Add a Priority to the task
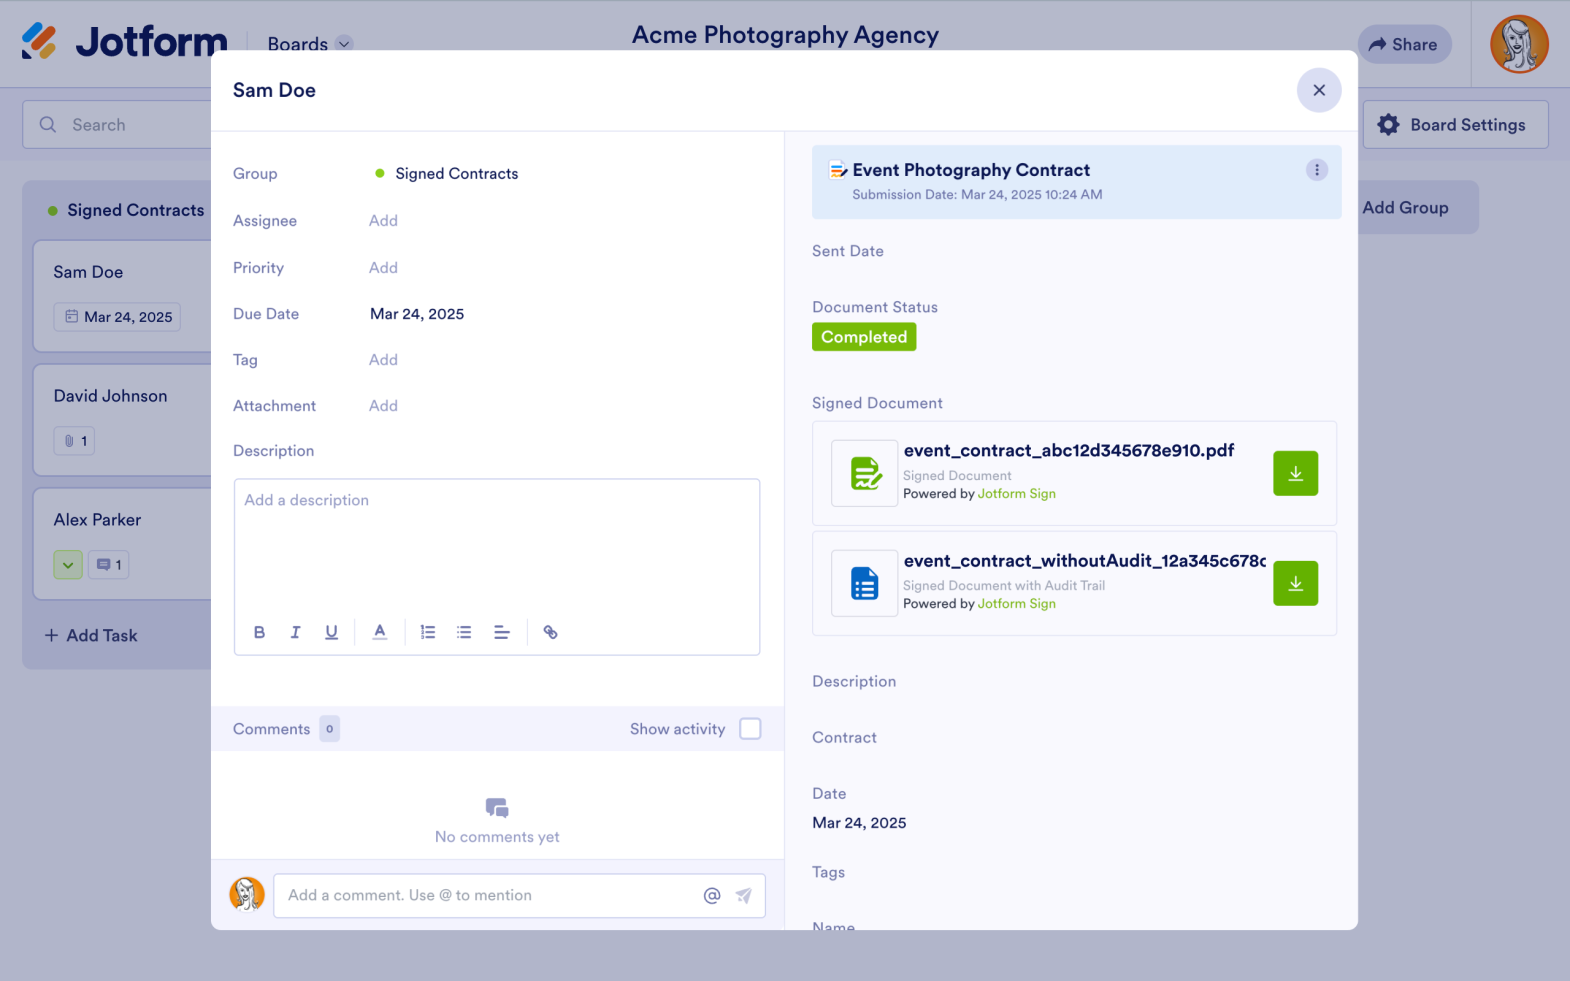 [383, 268]
